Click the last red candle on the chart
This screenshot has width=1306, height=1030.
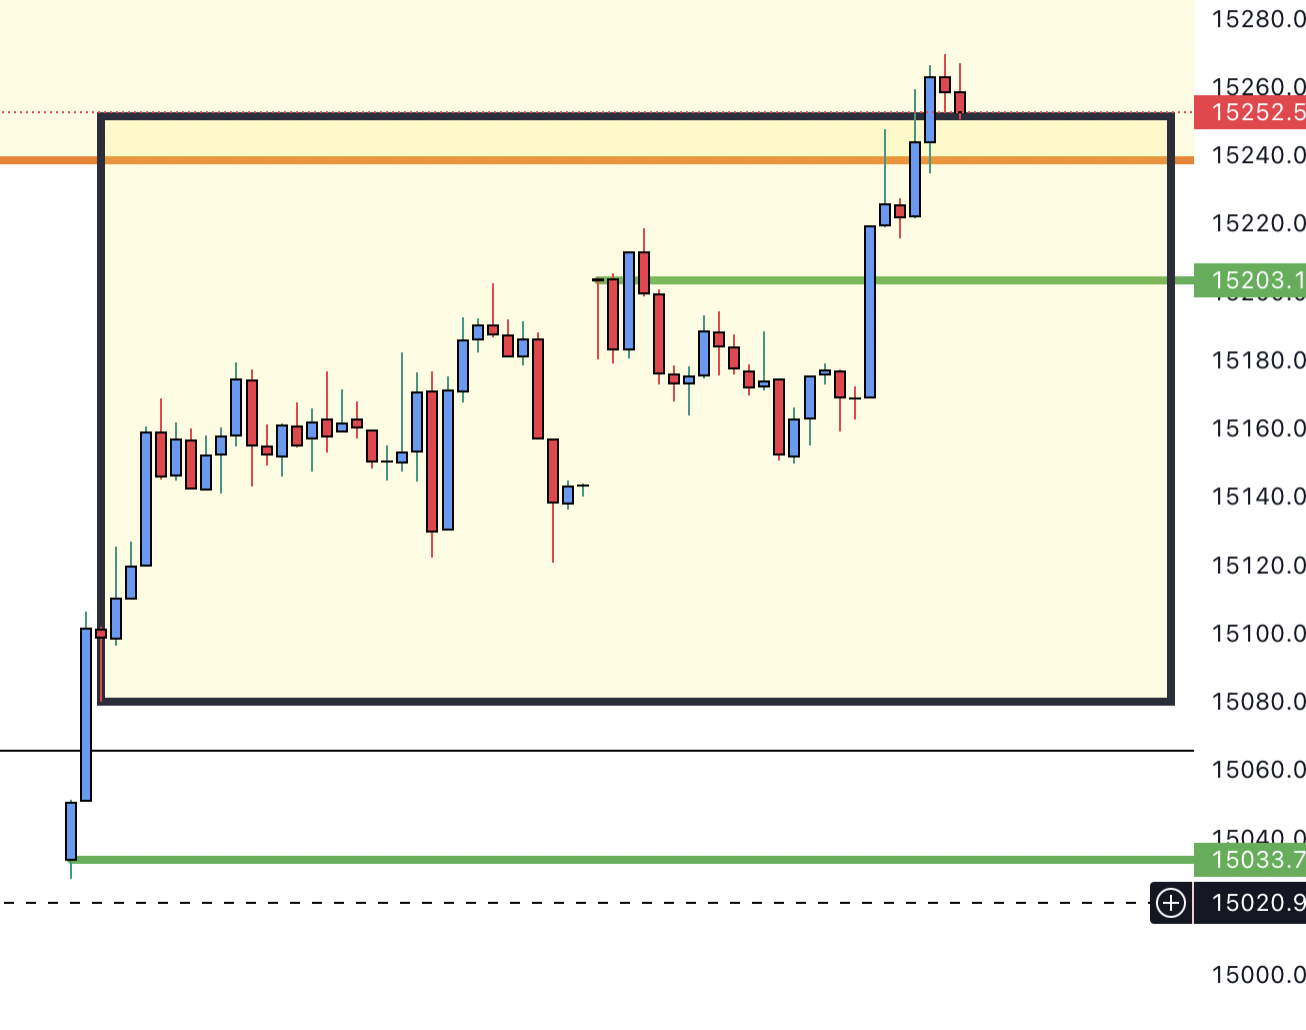[960, 102]
